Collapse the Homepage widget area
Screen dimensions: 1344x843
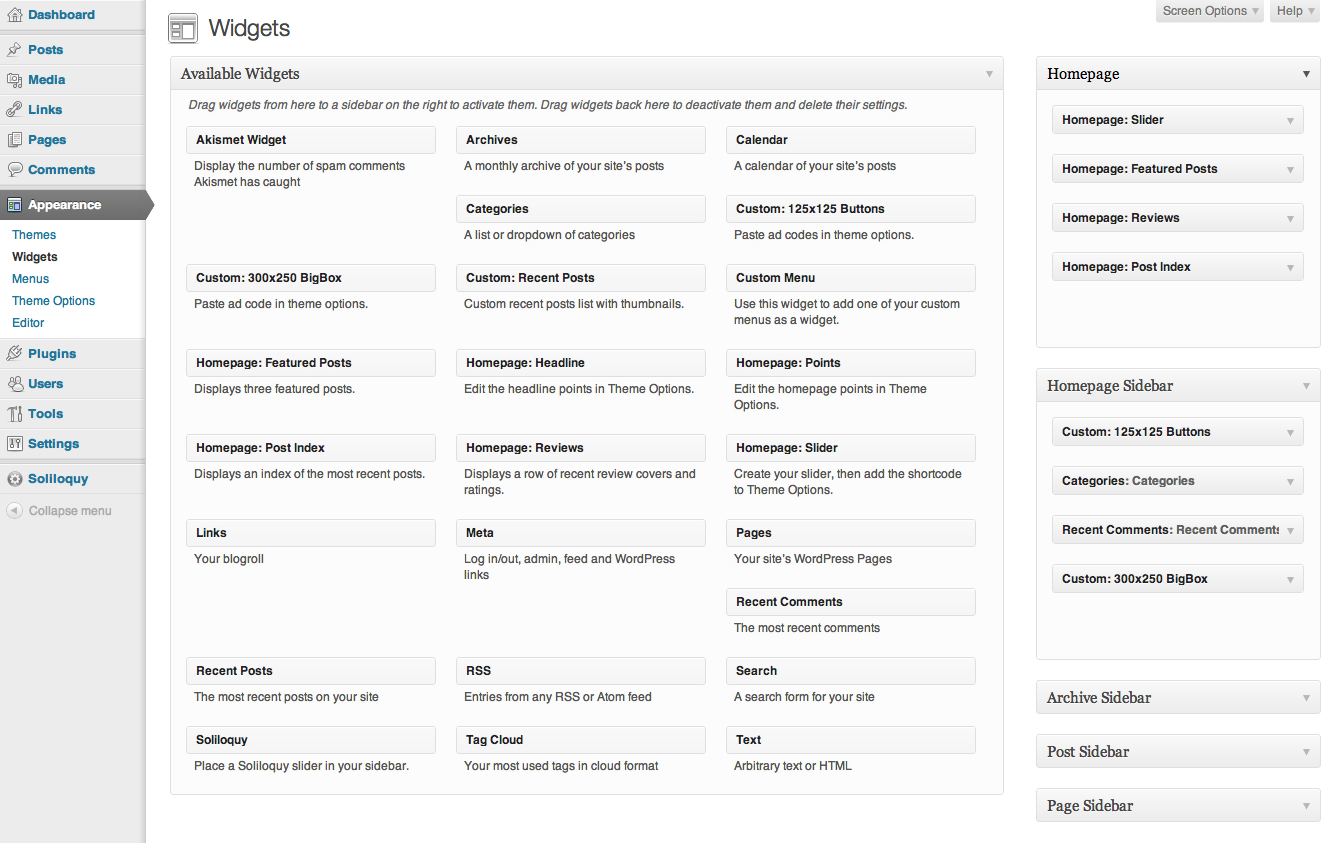tap(1306, 74)
